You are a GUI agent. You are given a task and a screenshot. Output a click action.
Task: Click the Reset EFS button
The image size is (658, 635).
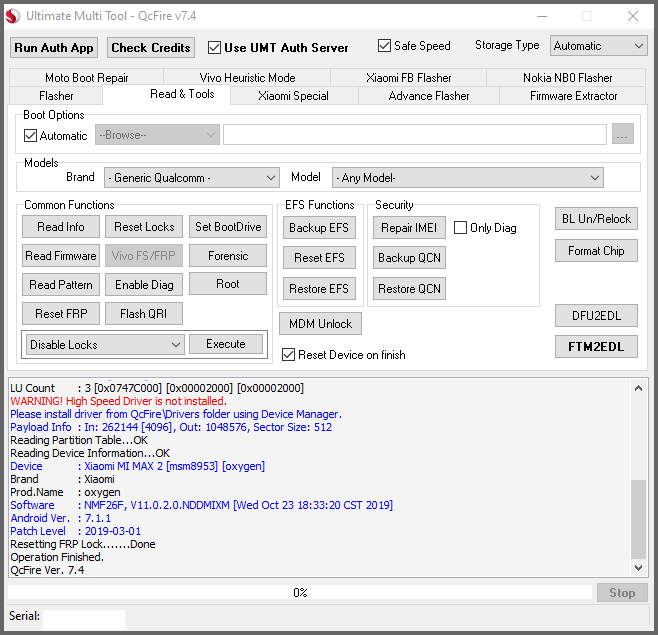(x=319, y=258)
